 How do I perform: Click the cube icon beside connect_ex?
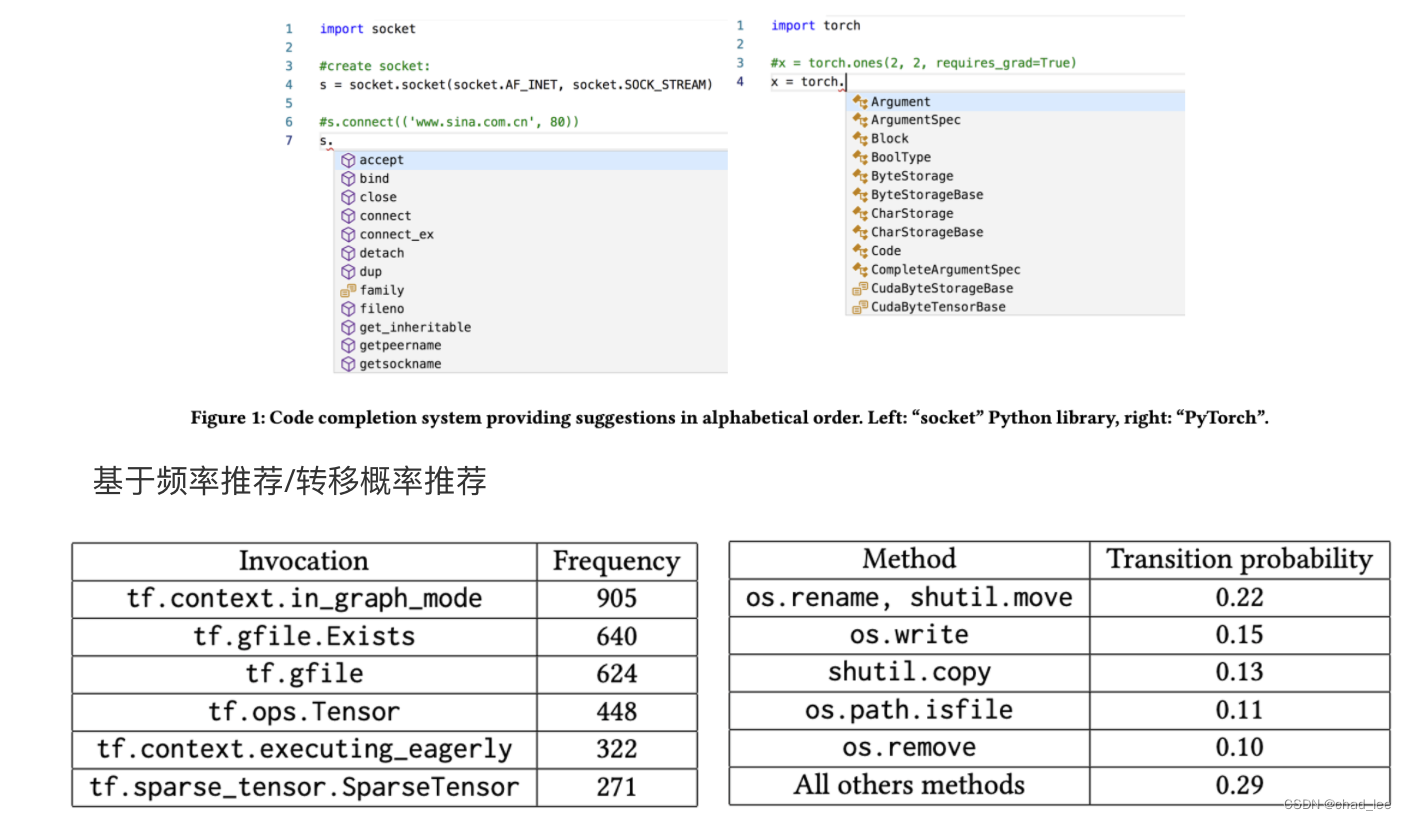[x=348, y=234]
